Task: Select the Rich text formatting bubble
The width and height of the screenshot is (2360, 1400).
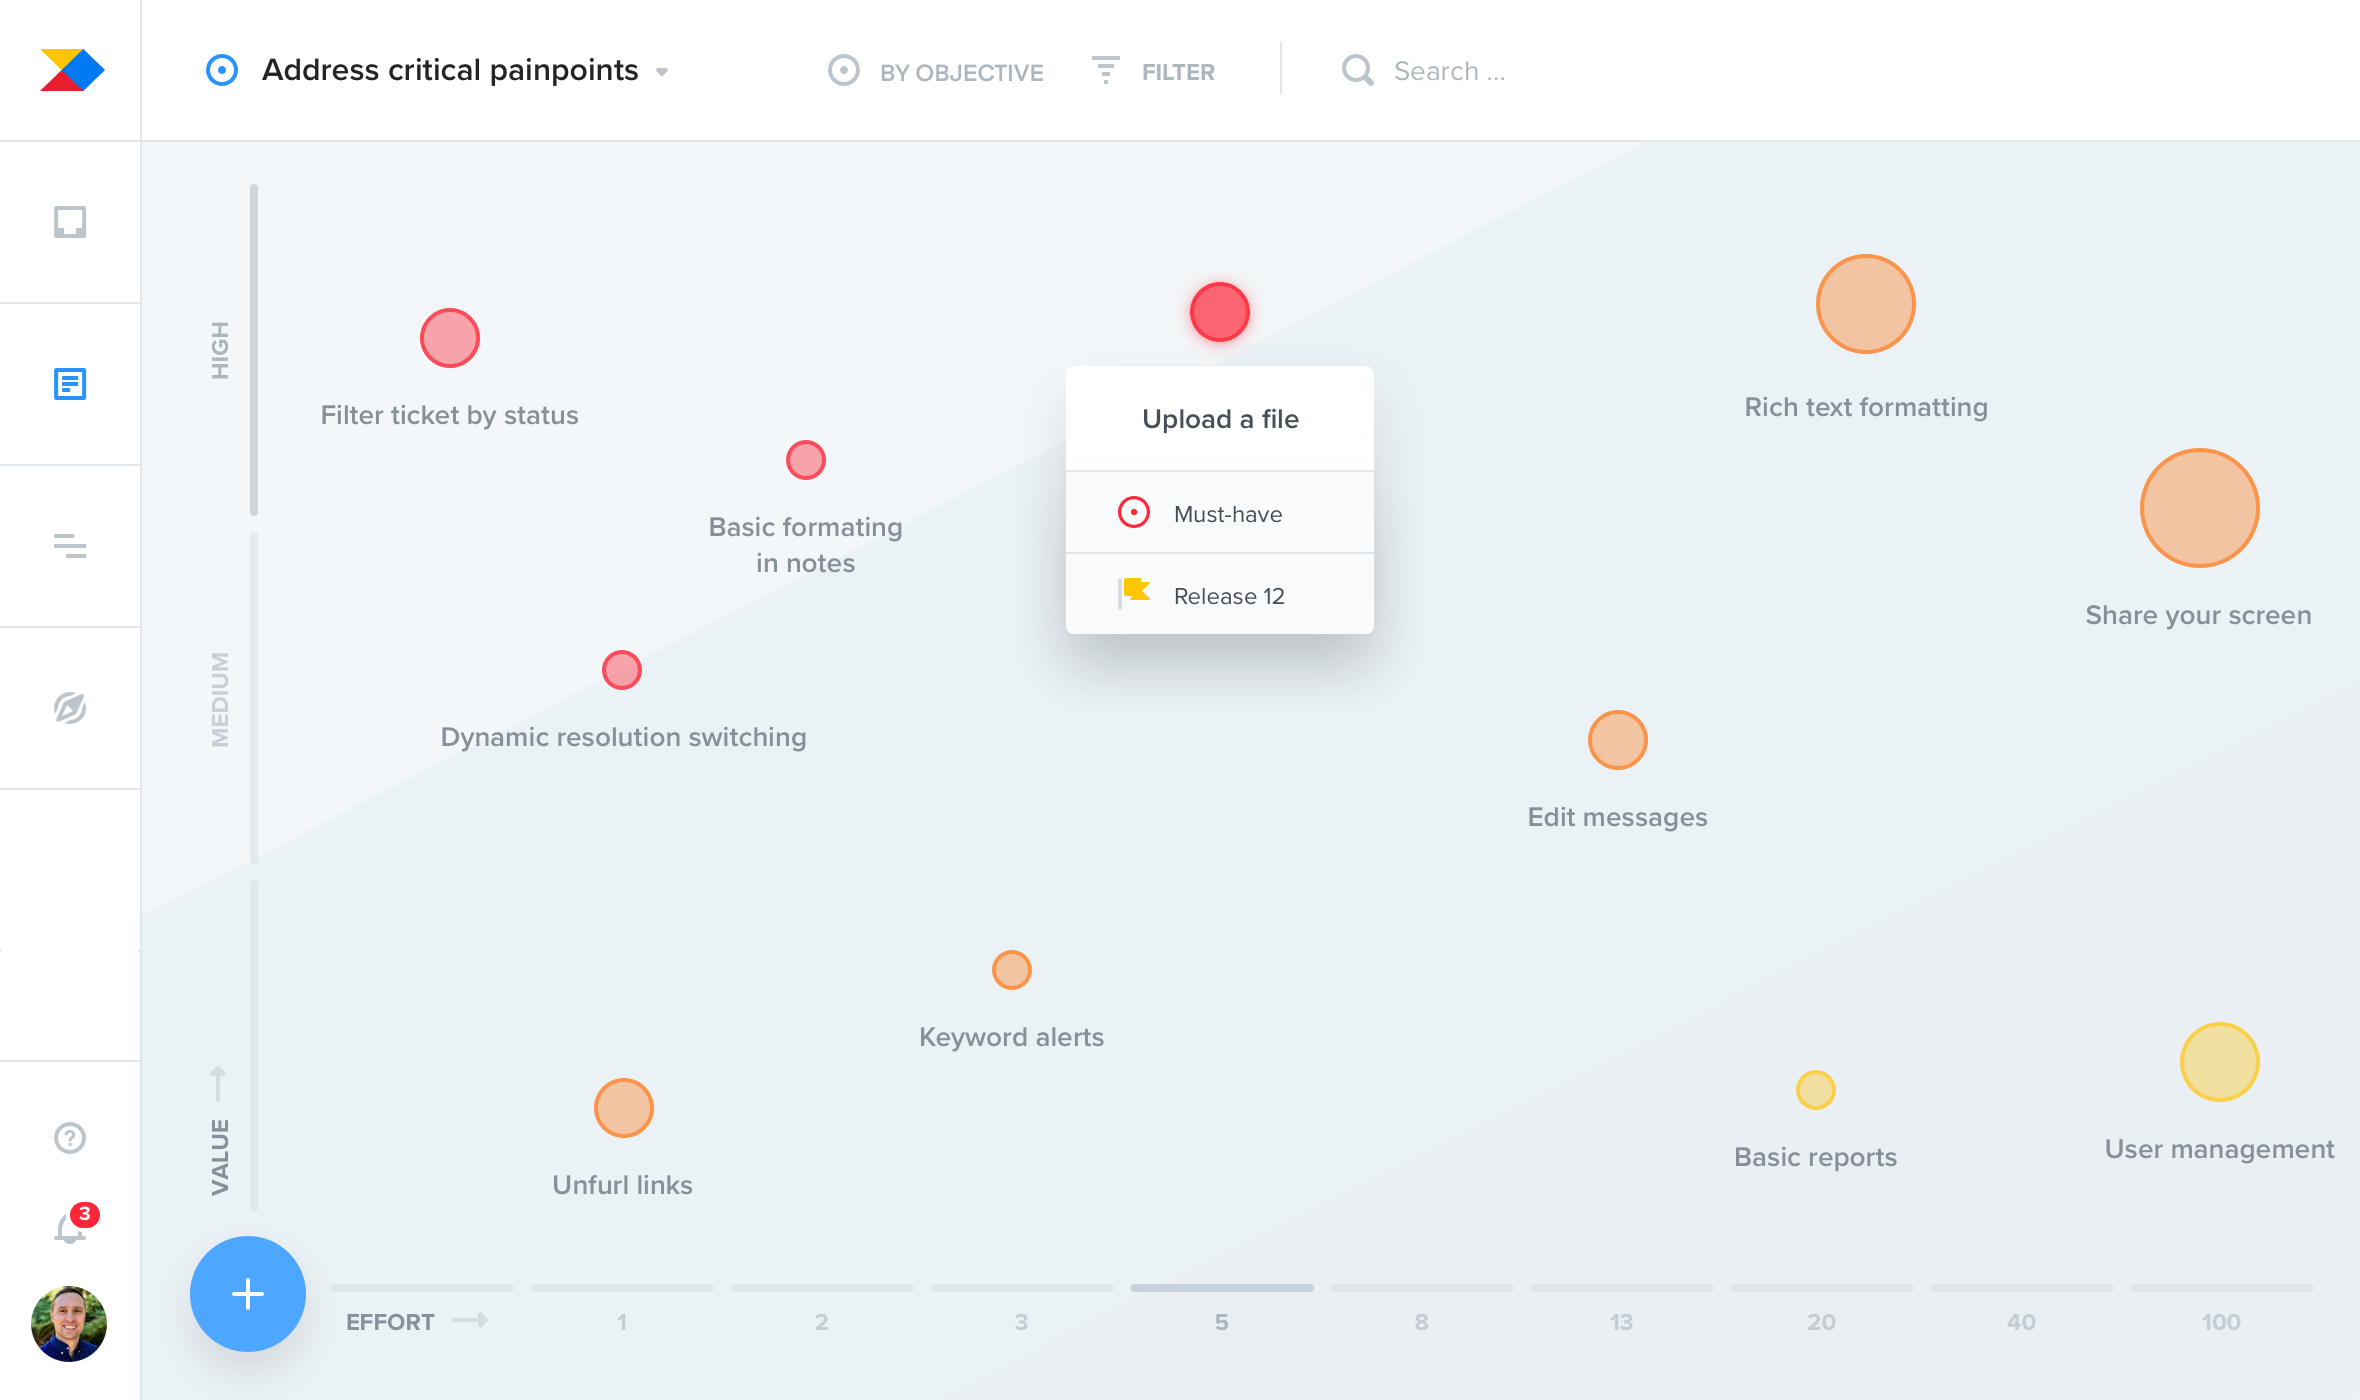Action: 1865,304
